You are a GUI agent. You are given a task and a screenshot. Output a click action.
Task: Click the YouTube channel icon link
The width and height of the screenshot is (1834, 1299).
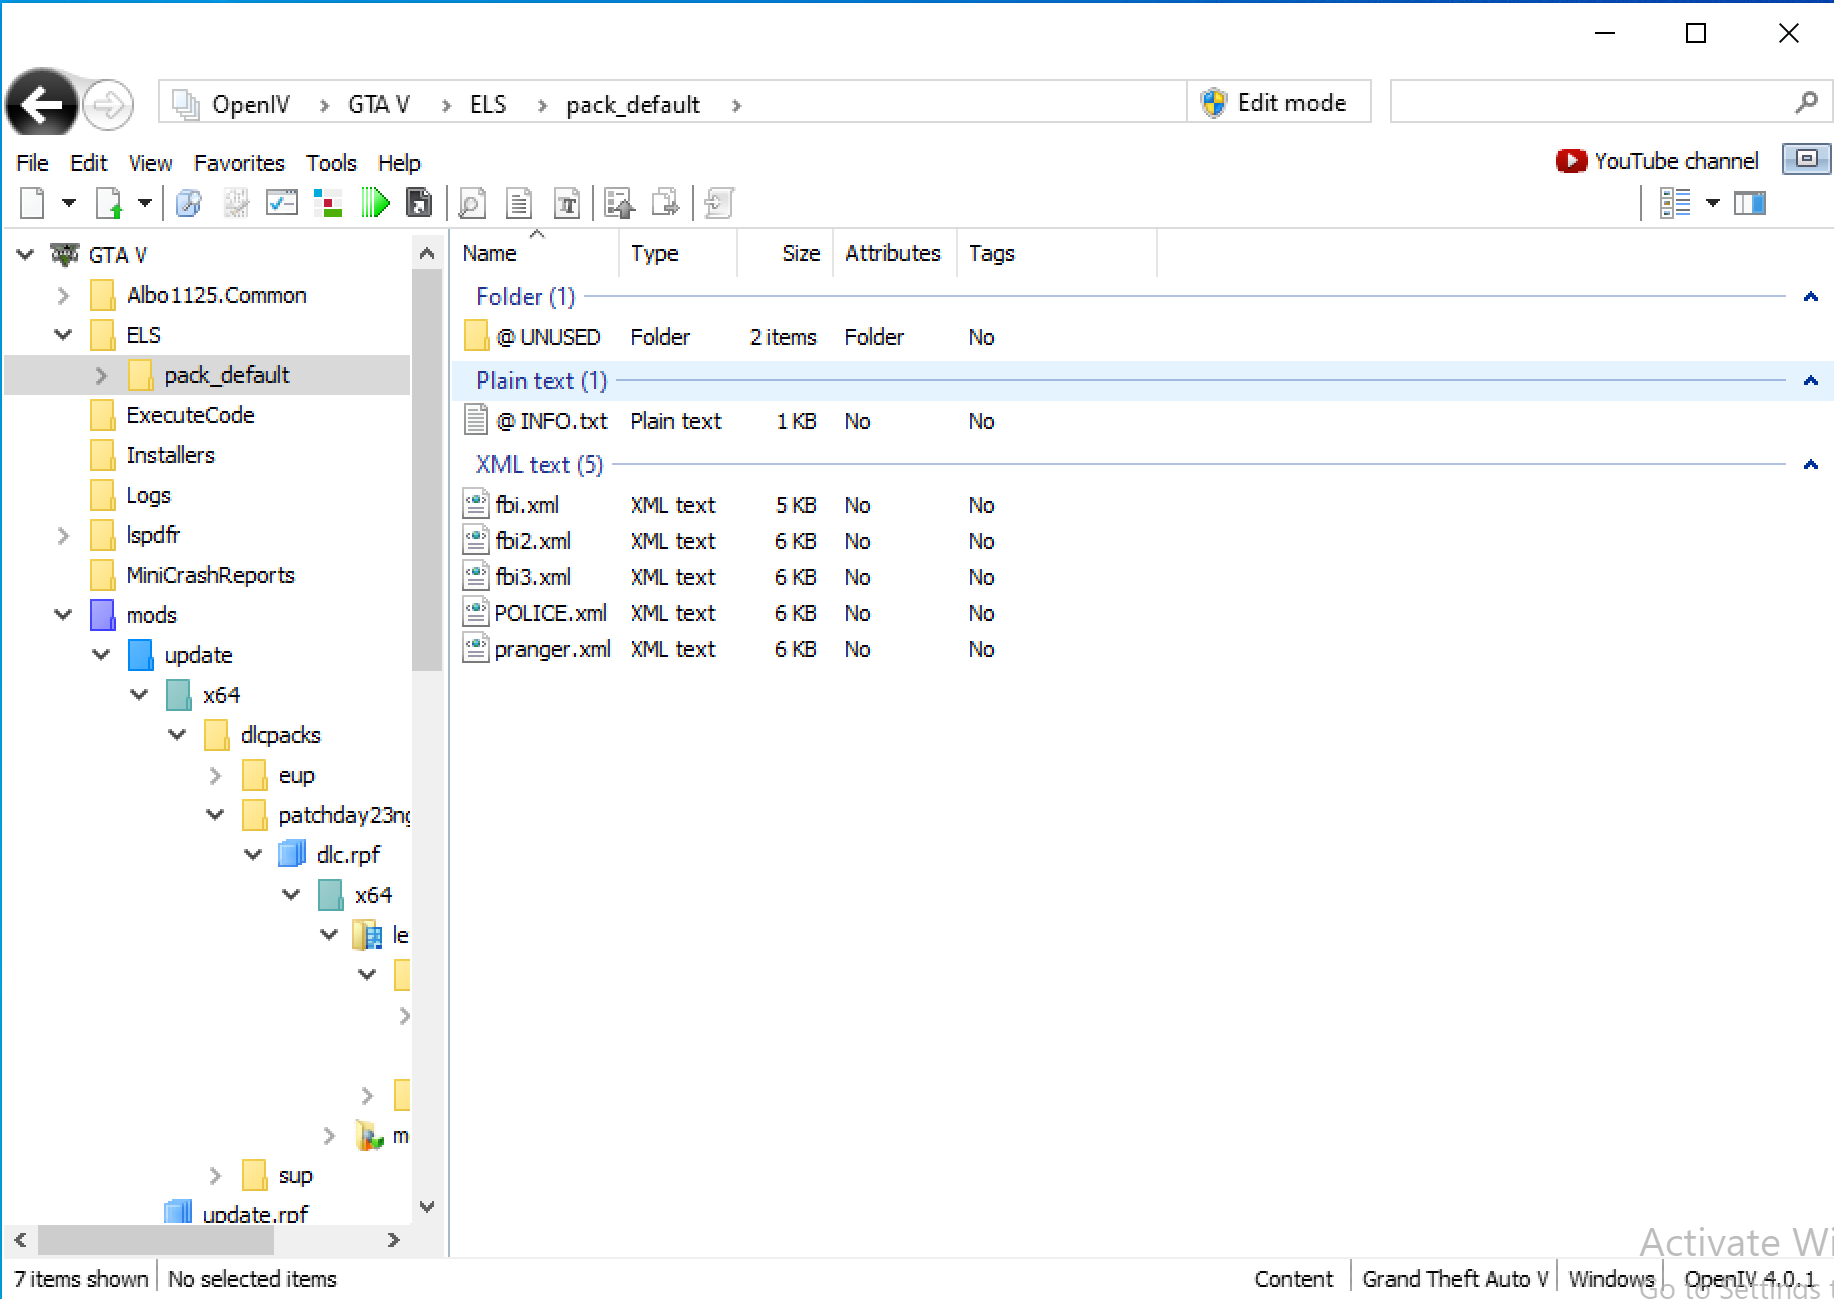coord(1570,161)
